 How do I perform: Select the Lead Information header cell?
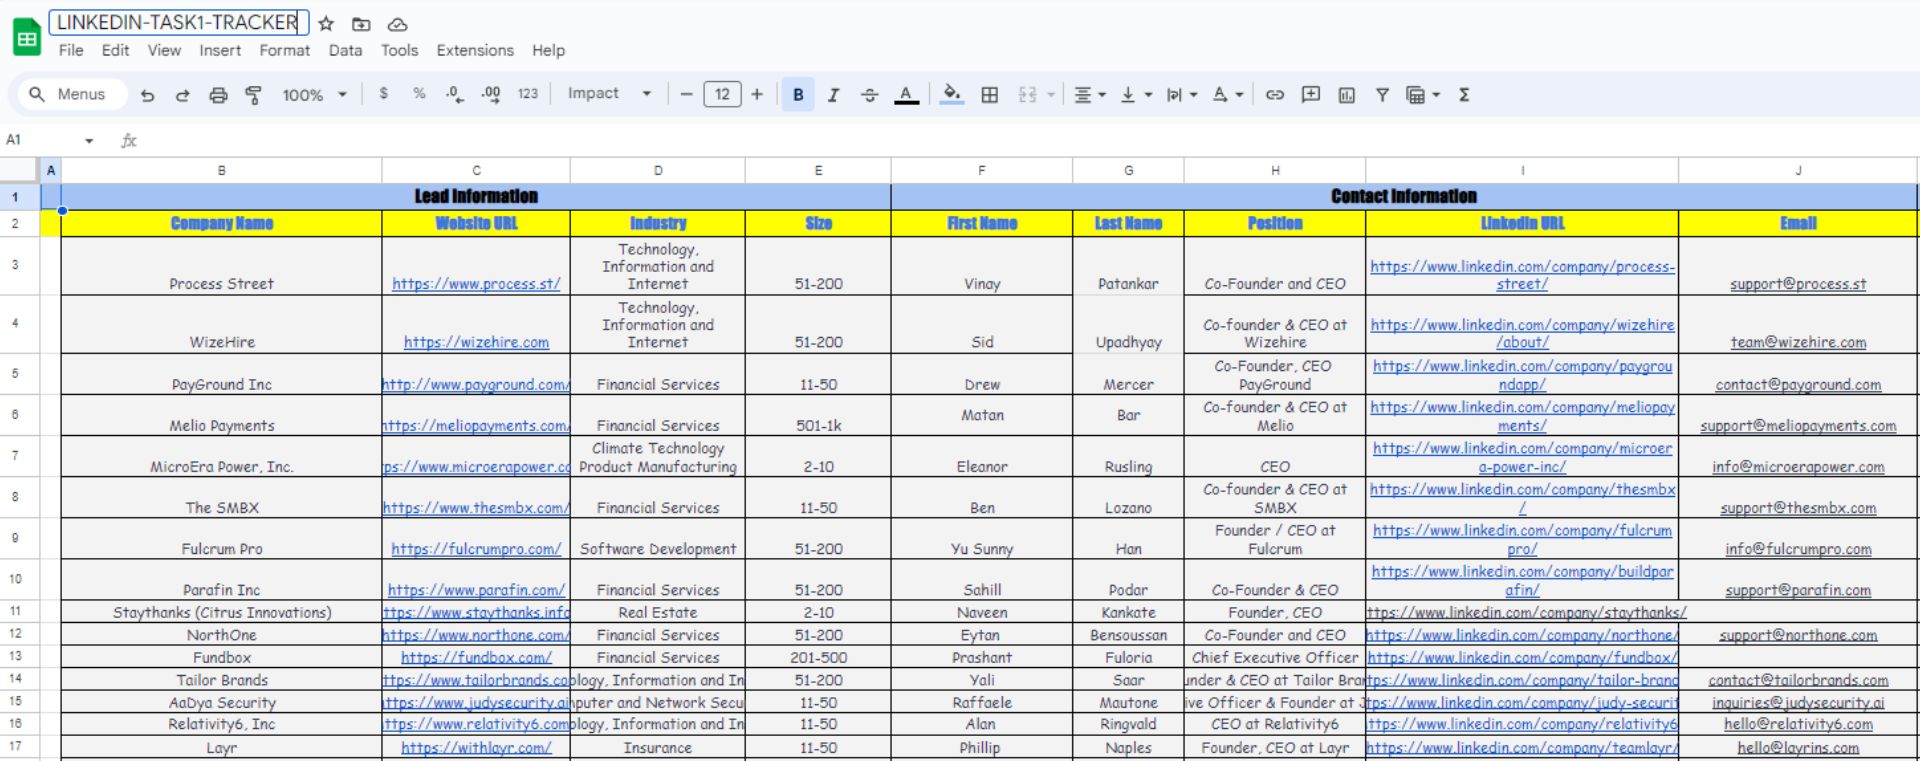pyautogui.click(x=476, y=196)
